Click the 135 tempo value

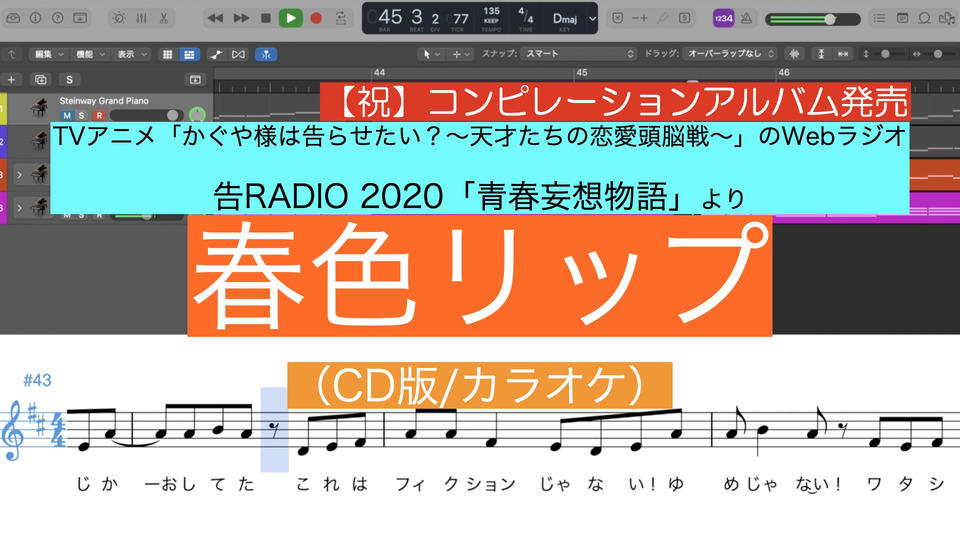point(491,11)
